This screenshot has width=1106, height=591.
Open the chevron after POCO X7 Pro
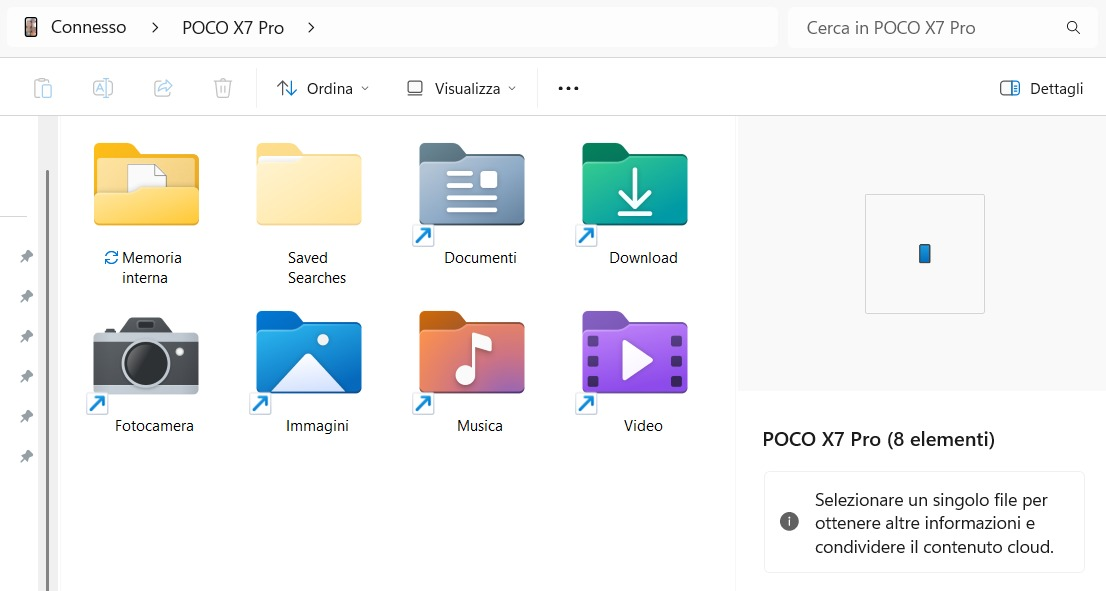(x=311, y=28)
